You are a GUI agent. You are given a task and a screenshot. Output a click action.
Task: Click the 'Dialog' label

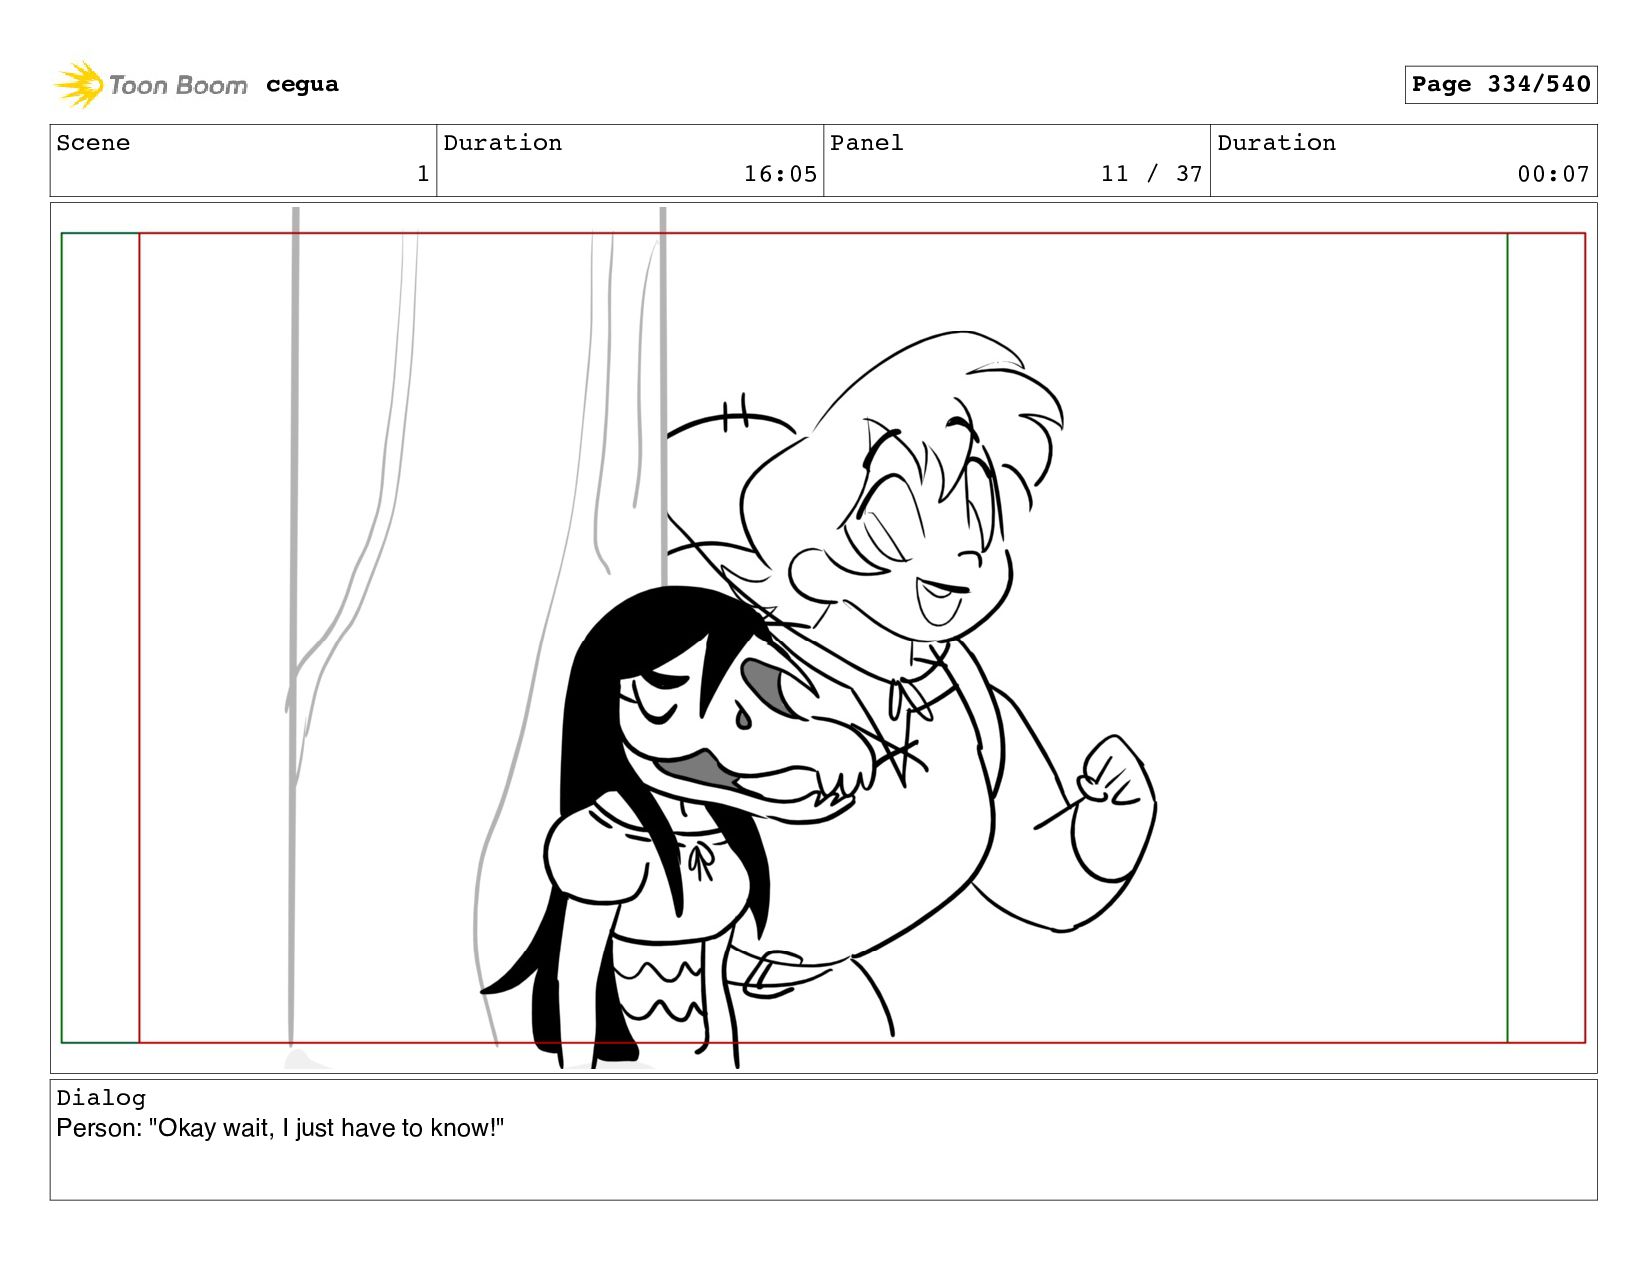pos(101,1098)
